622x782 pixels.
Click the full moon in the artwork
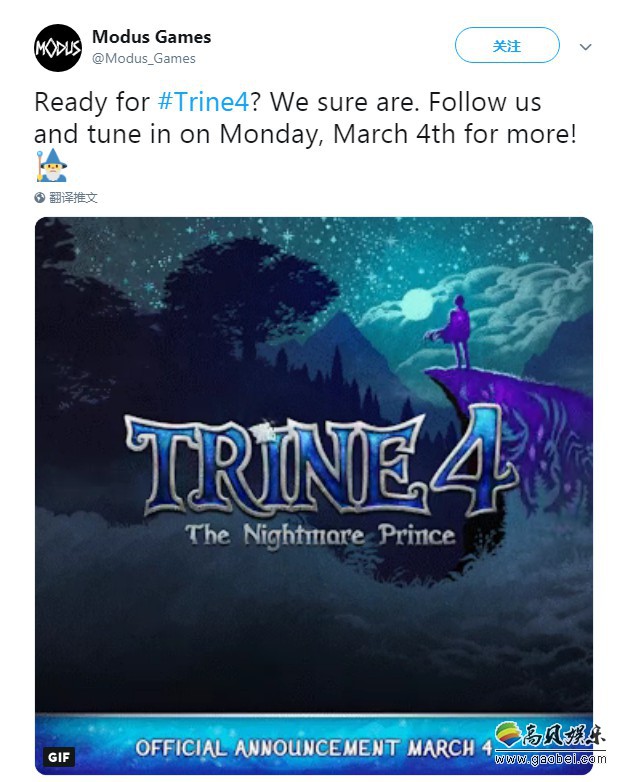(416, 304)
